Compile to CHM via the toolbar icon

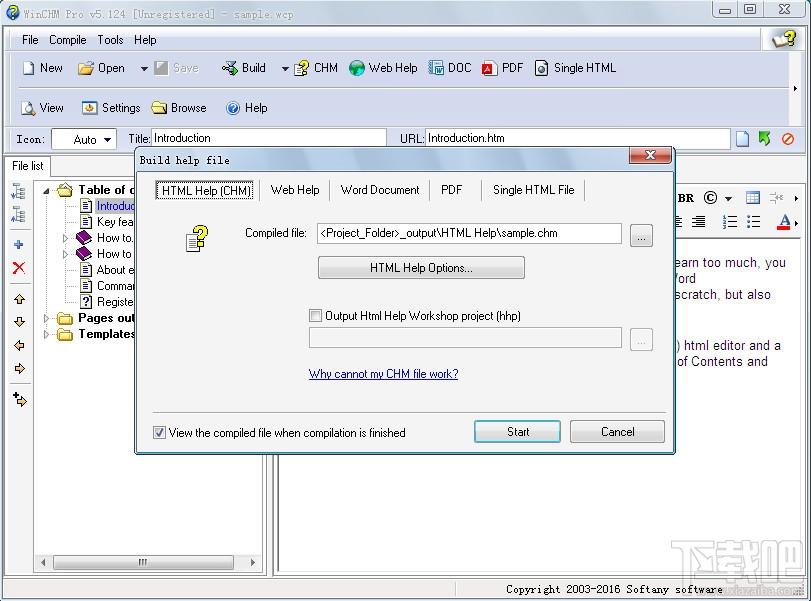coord(302,68)
